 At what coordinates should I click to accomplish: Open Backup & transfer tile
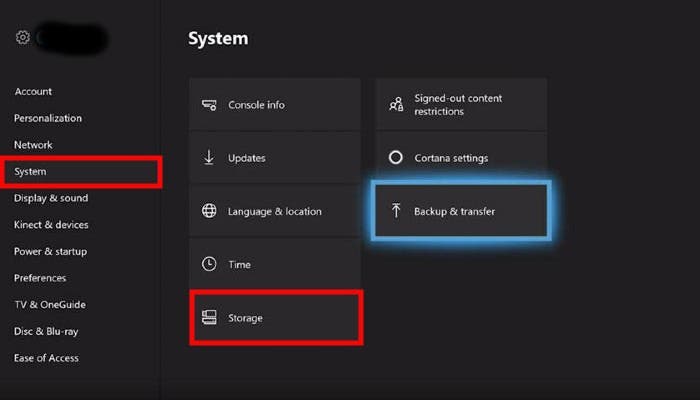coord(461,211)
